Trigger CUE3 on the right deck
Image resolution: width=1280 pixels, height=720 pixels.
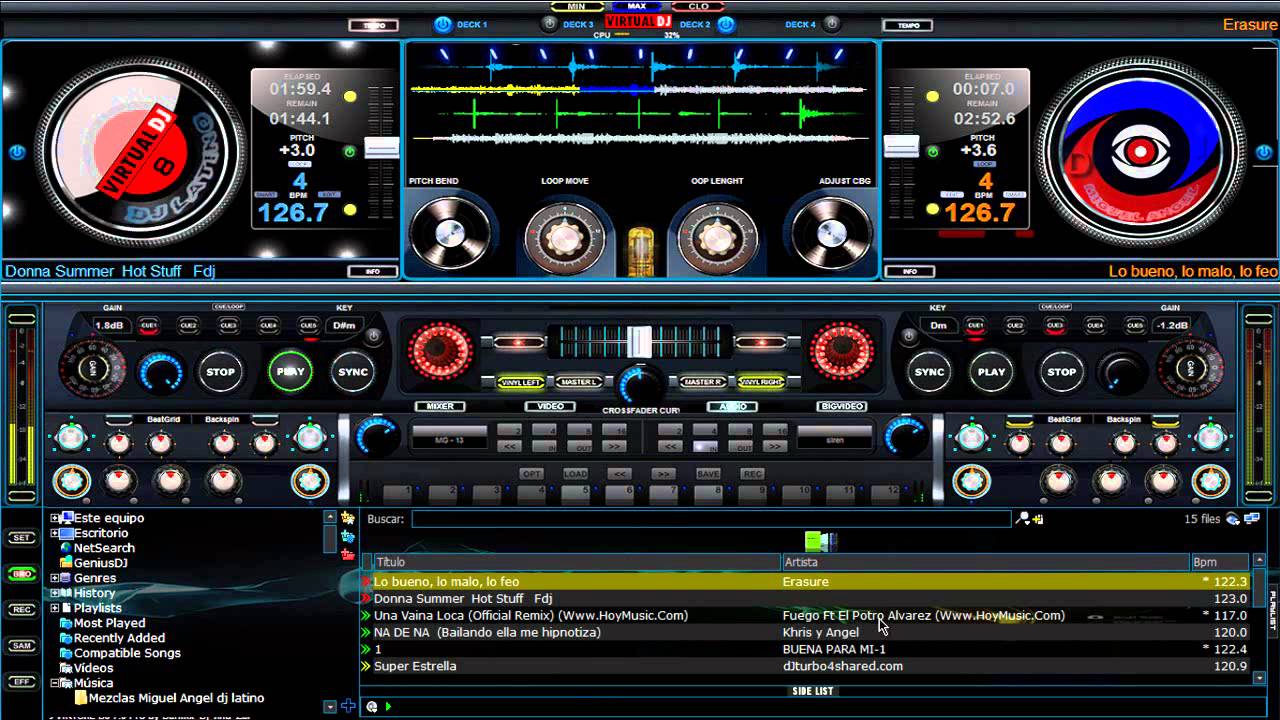[1055, 325]
